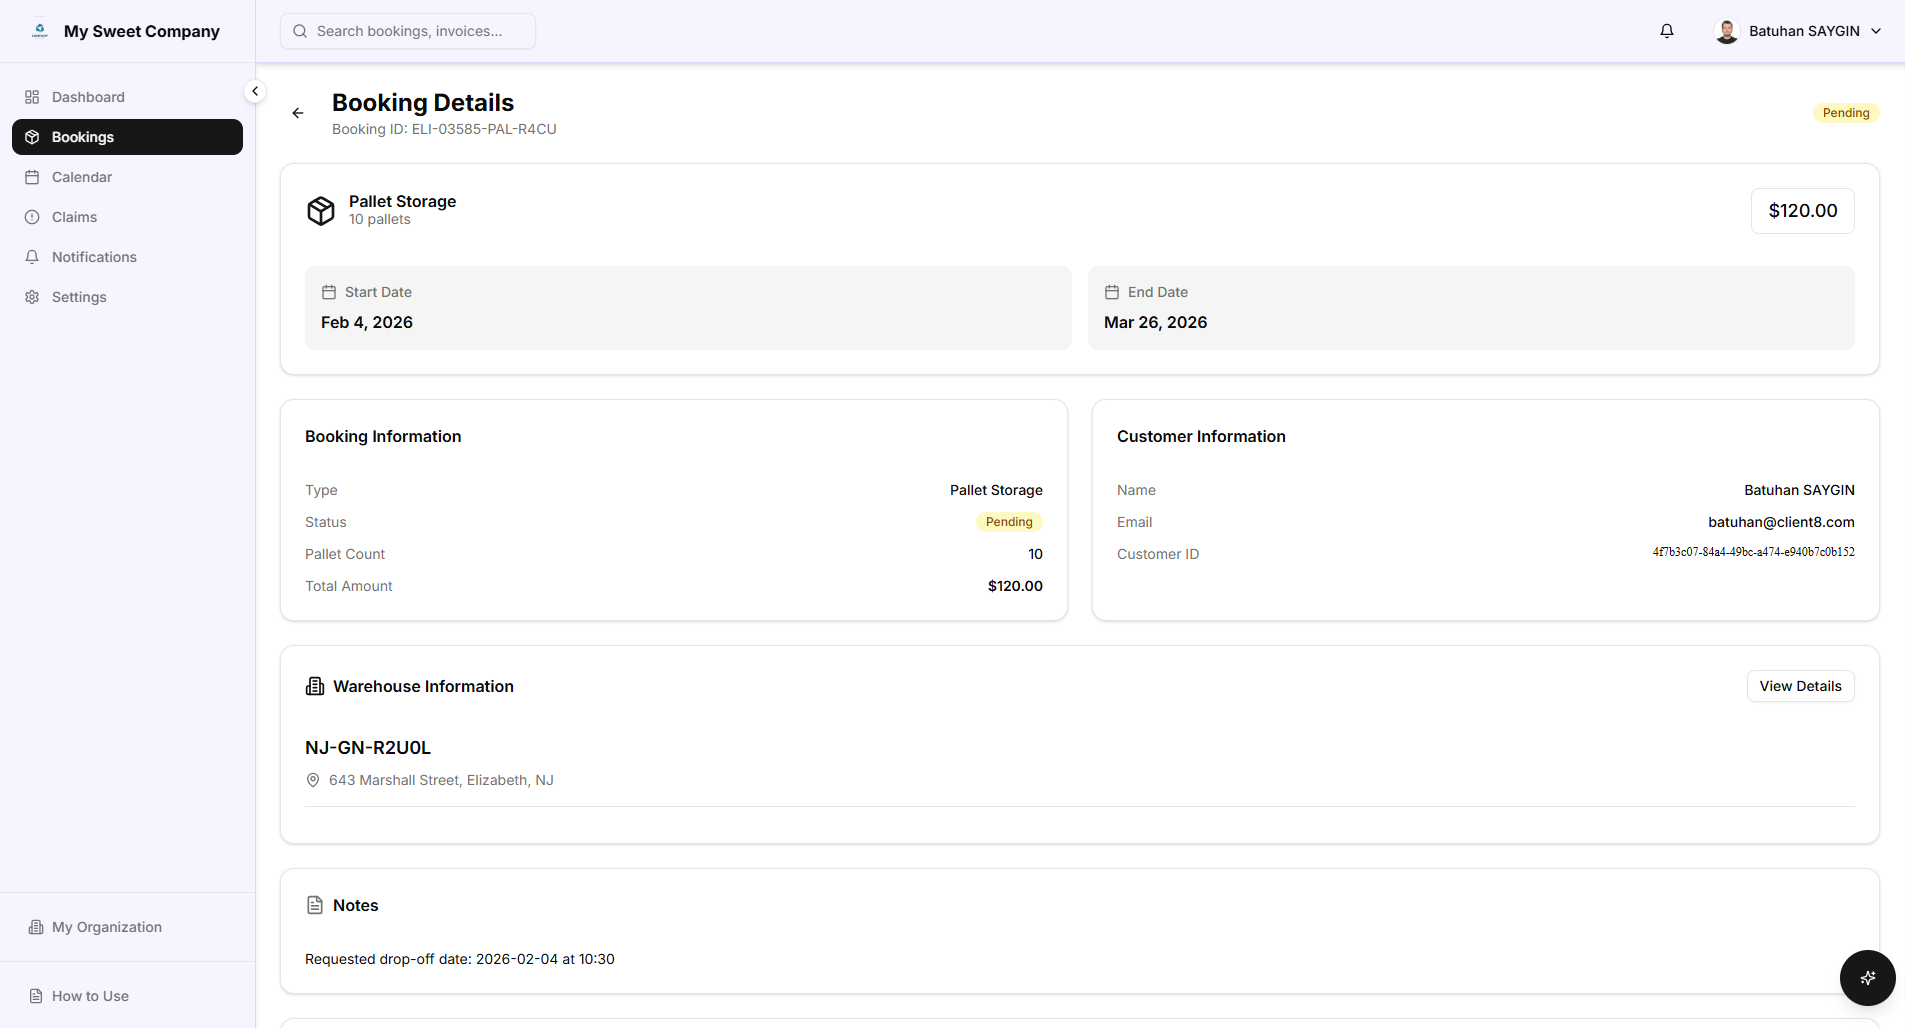Click the location pin icon by address

pyautogui.click(x=313, y=780)
